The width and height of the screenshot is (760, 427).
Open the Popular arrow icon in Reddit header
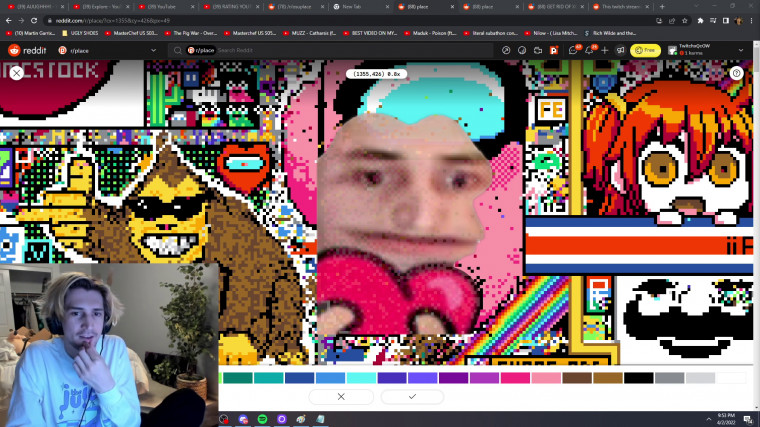tap(506, 50)
